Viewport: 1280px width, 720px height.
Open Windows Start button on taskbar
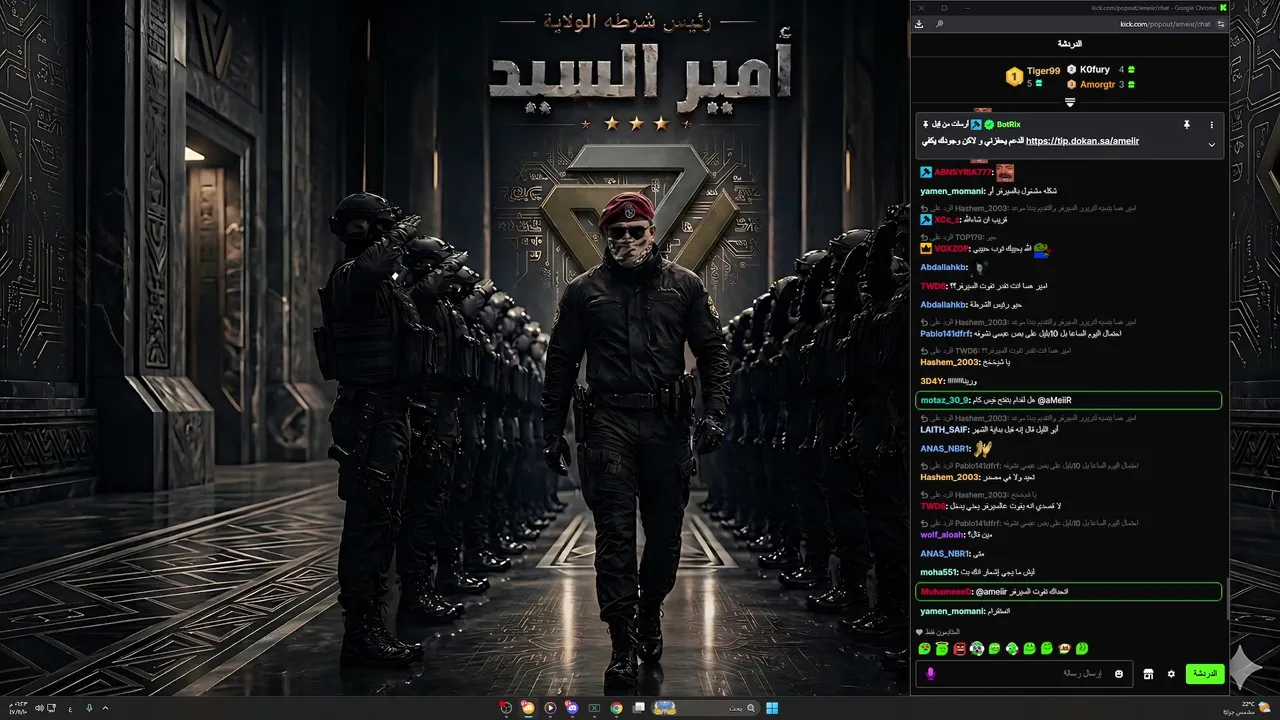click(772, 708)
